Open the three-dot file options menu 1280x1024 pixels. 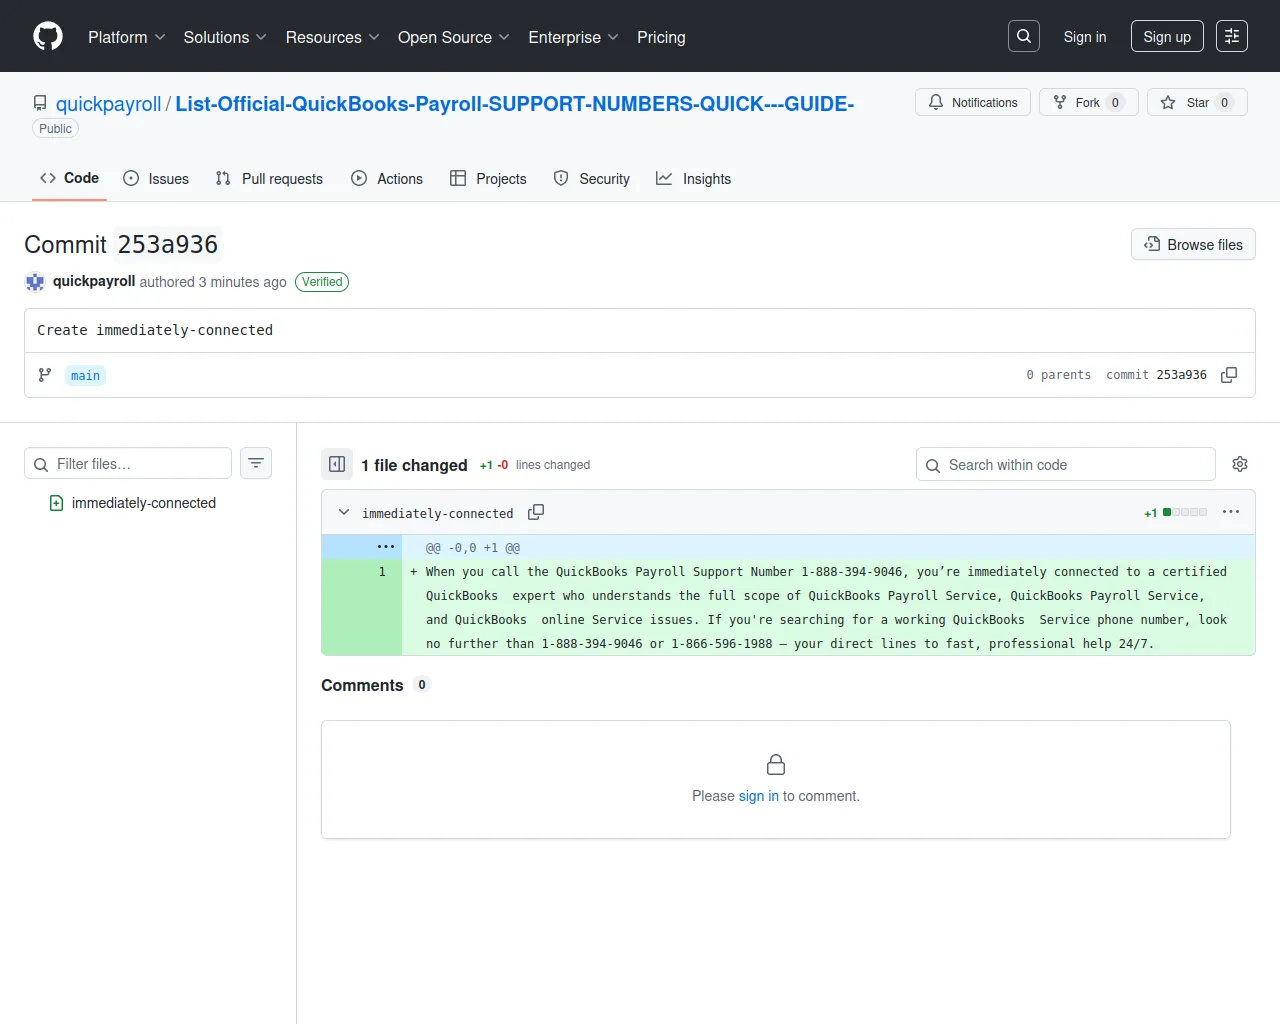coord(1231,512)
